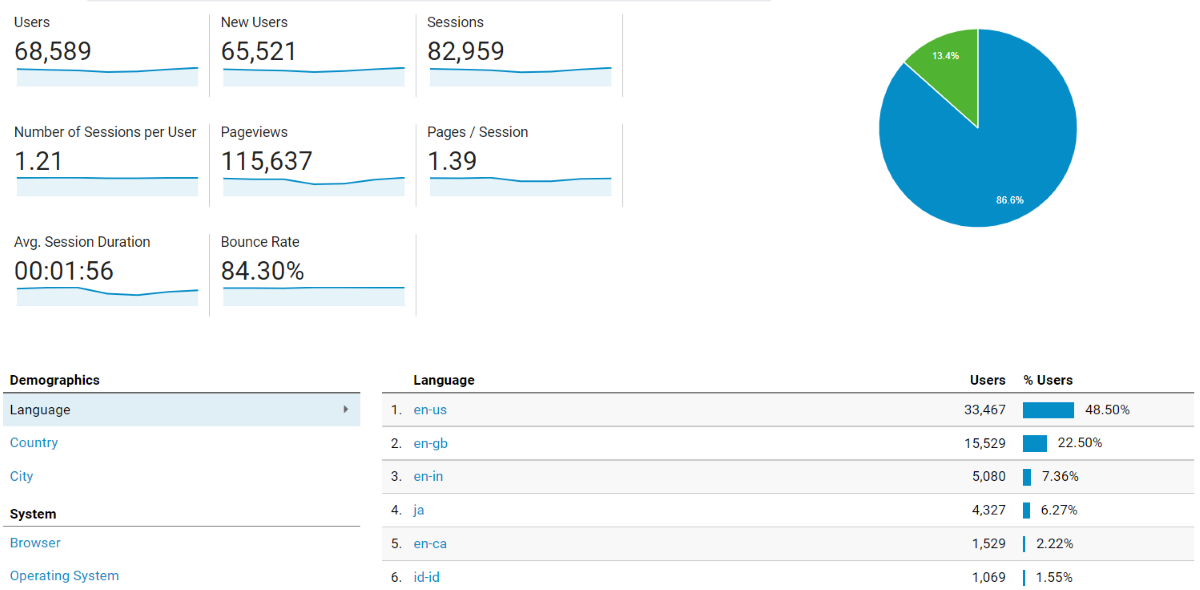
Task: Click the Avg. Session Duration sparkline
Action: 107,296
